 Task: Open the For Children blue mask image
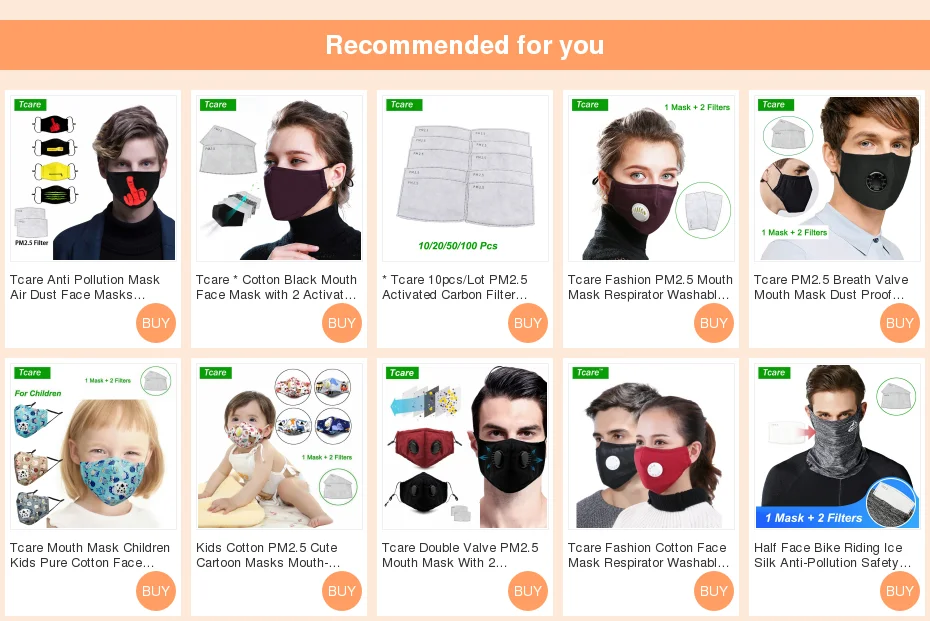point(94,446)
